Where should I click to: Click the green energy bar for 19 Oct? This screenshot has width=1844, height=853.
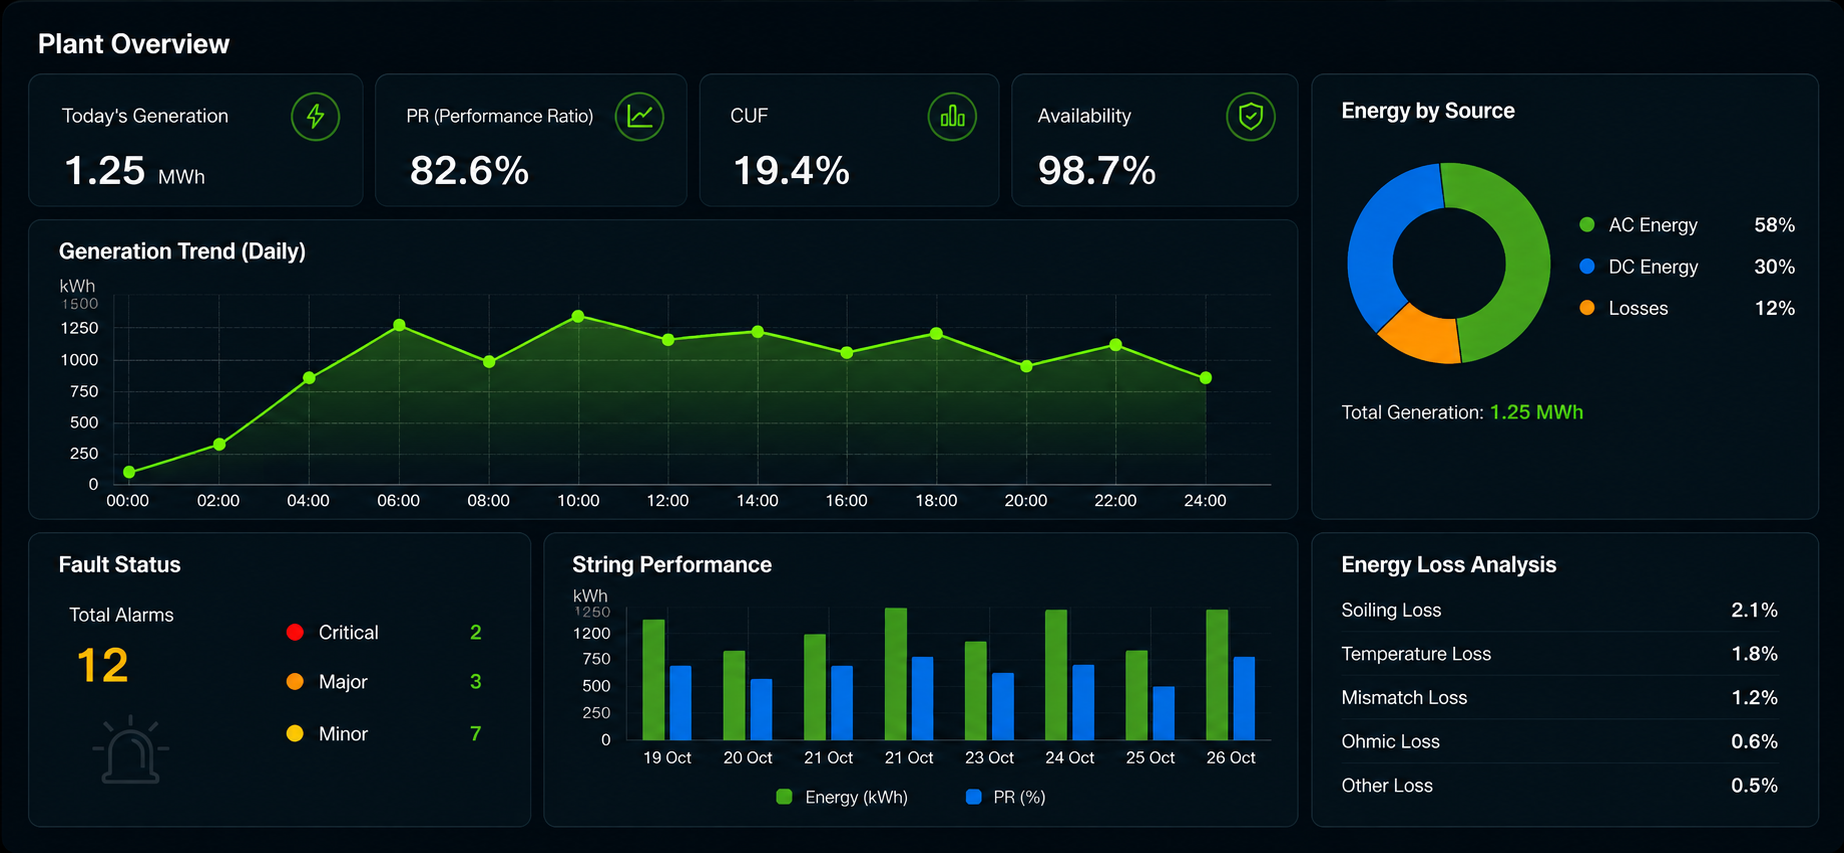653,680
